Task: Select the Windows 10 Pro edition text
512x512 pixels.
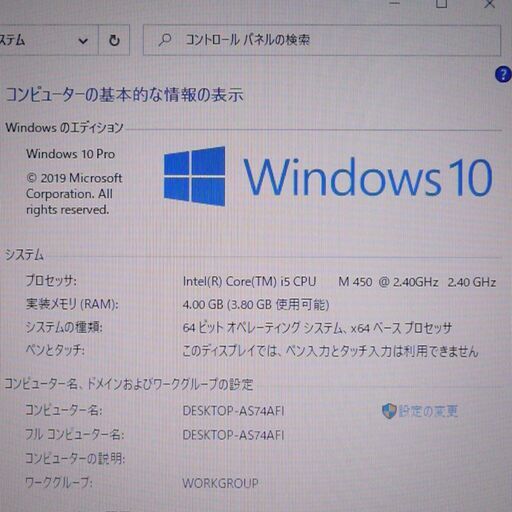Action: (x=71, y=154)
